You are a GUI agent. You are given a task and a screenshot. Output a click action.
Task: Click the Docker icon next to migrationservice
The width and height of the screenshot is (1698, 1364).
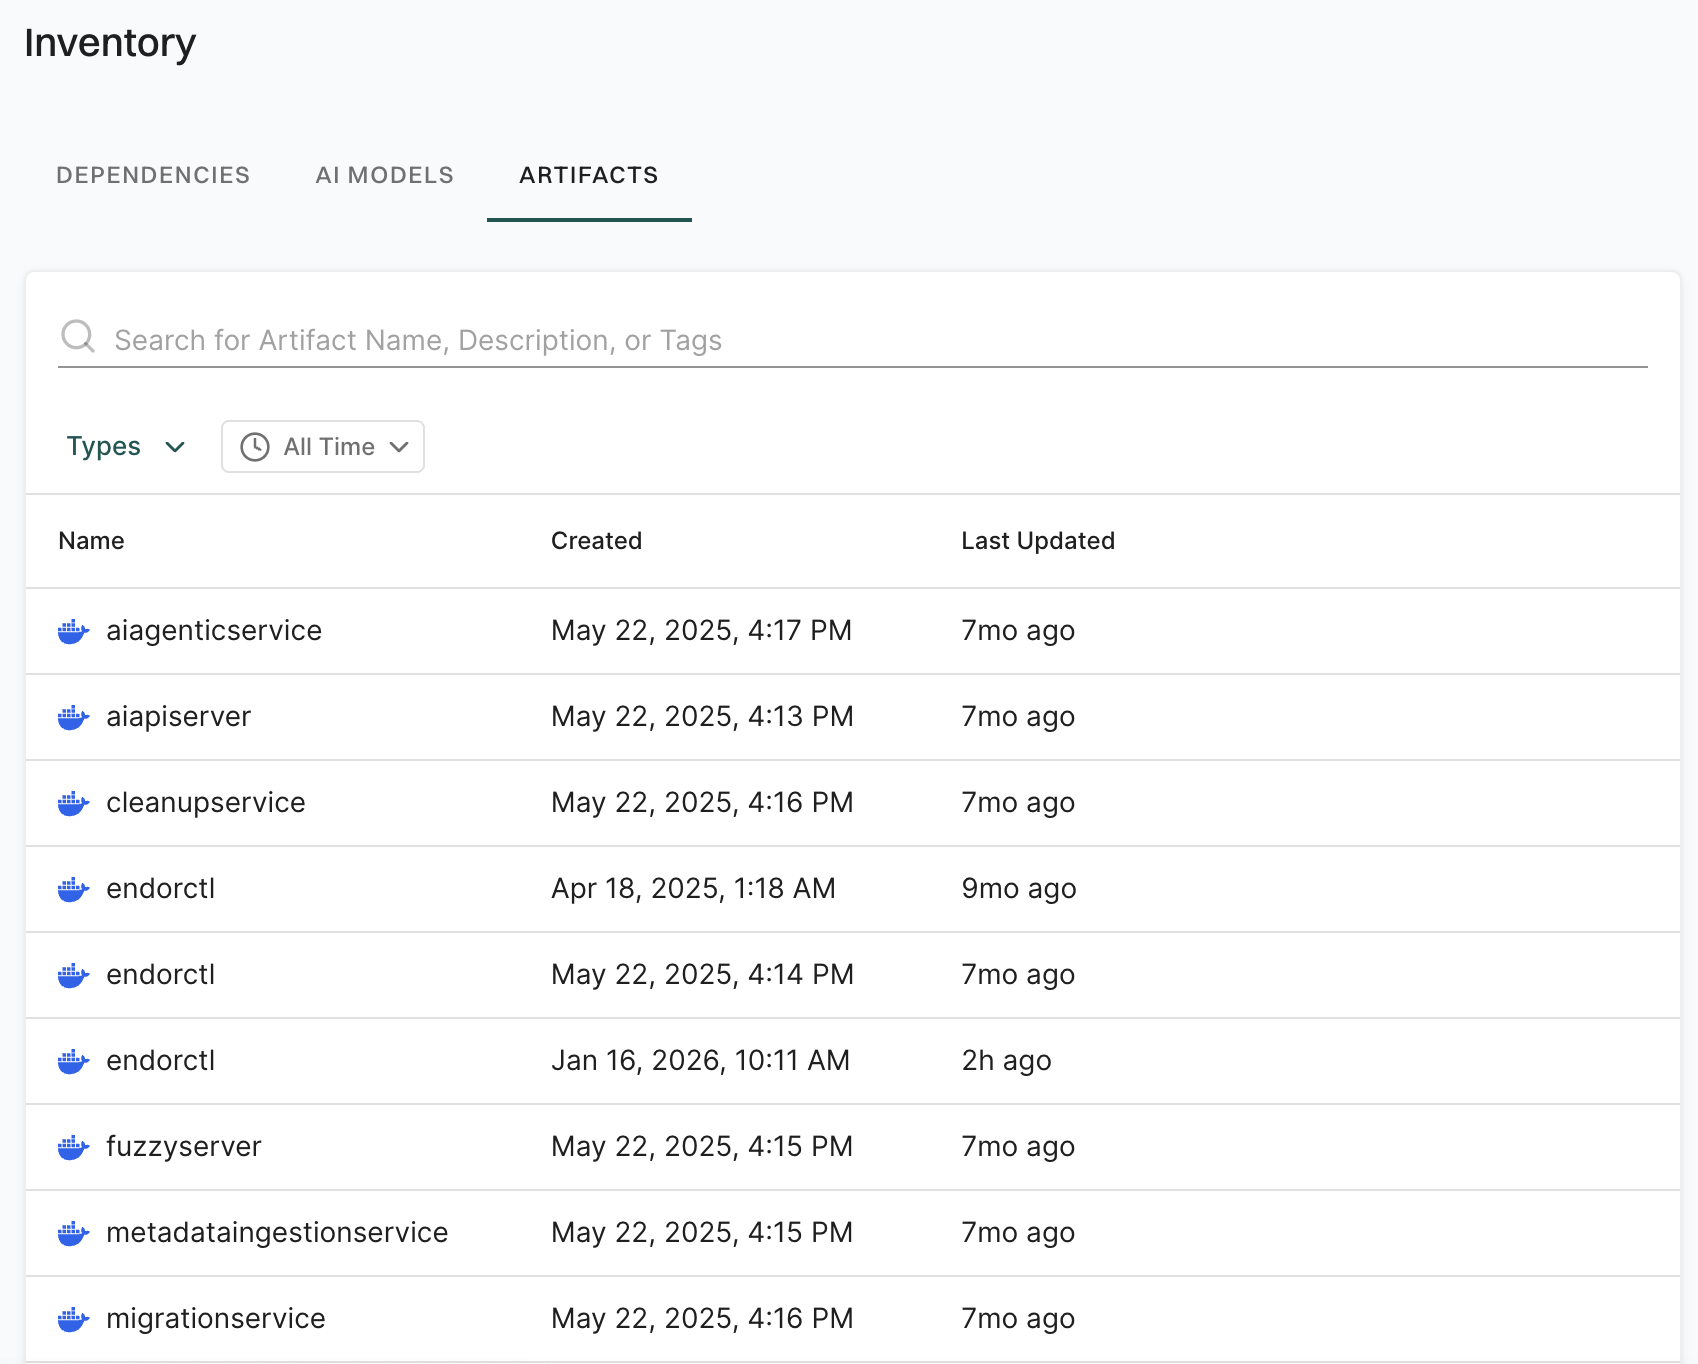coord(73,1319)
